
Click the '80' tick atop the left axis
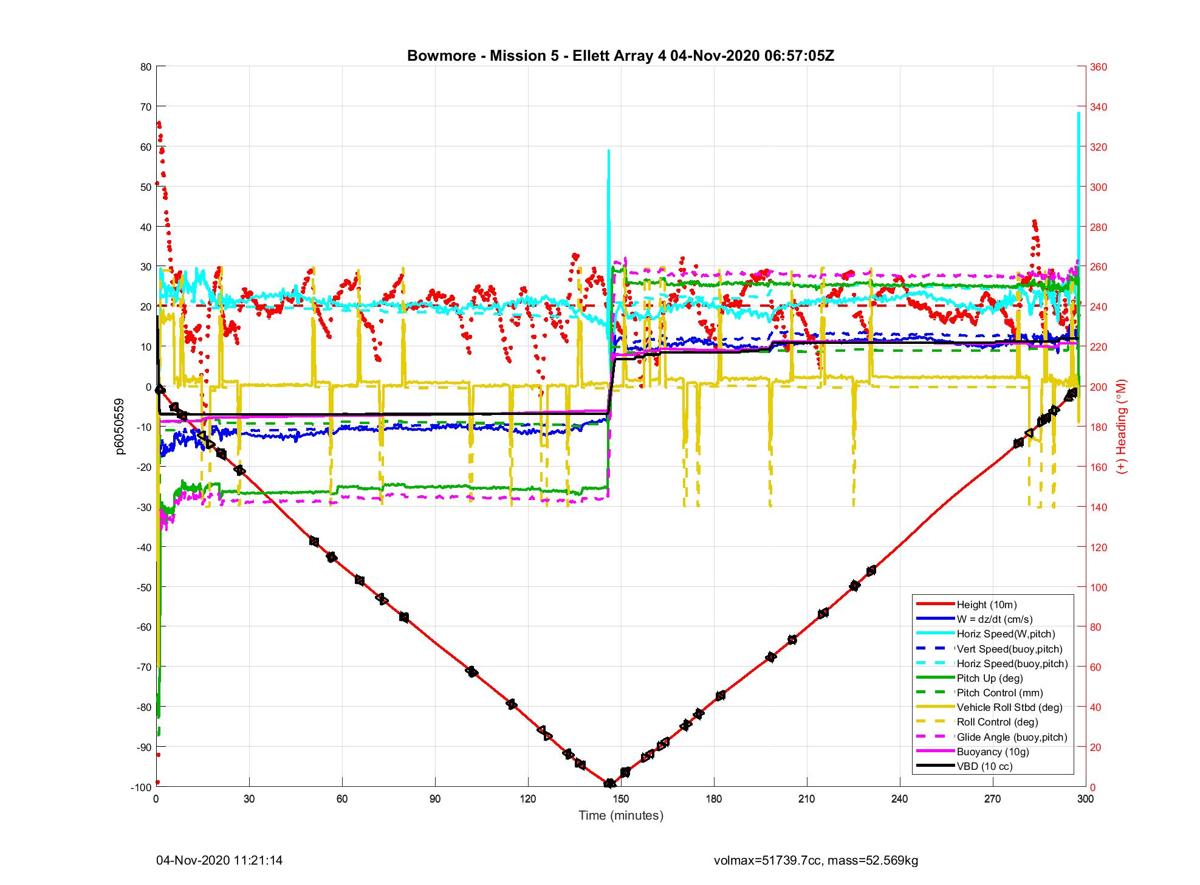(144, 67)
